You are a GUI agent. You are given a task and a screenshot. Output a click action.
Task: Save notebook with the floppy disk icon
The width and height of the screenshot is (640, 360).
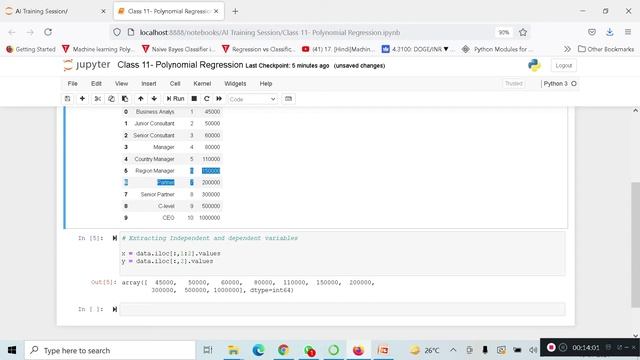pos(68,99)
